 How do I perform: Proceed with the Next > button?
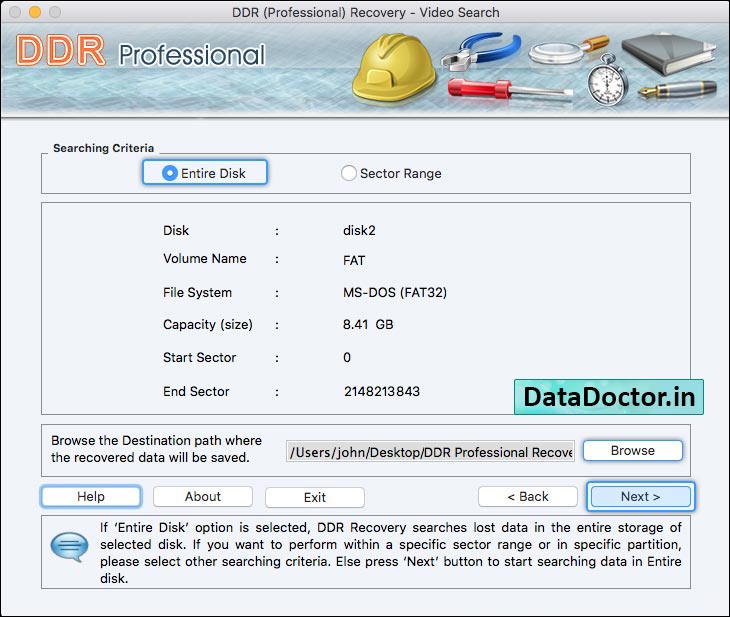(640, 496)
